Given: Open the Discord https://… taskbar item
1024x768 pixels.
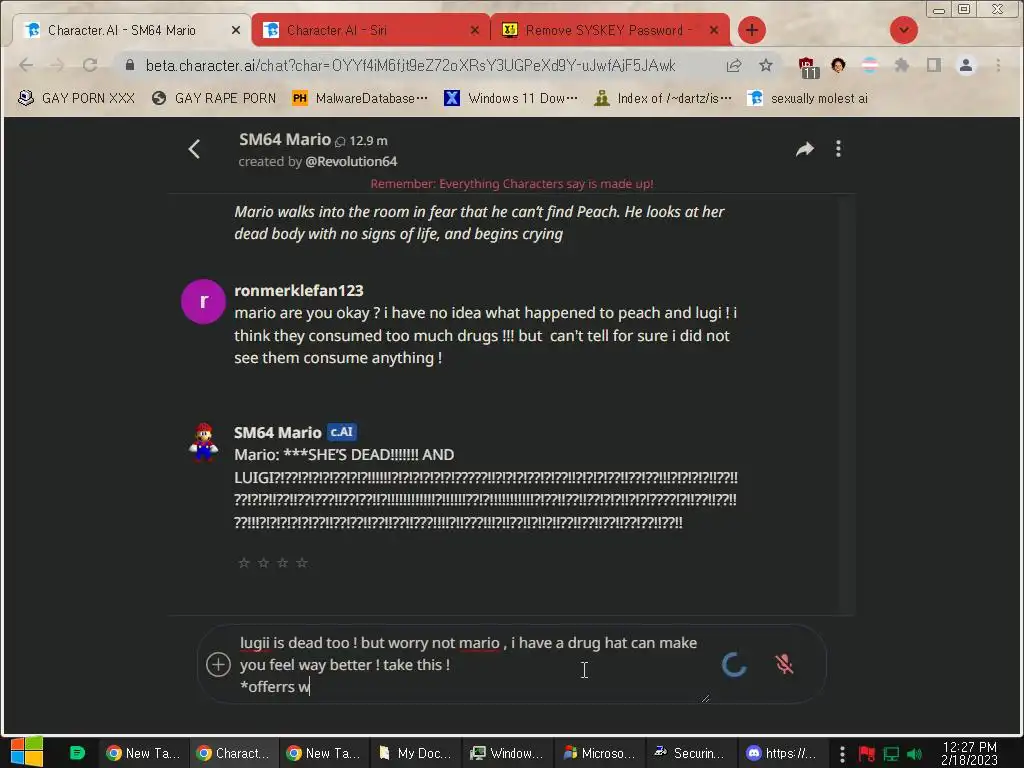Looking at the screenshot, I should (x=781, y=753).
